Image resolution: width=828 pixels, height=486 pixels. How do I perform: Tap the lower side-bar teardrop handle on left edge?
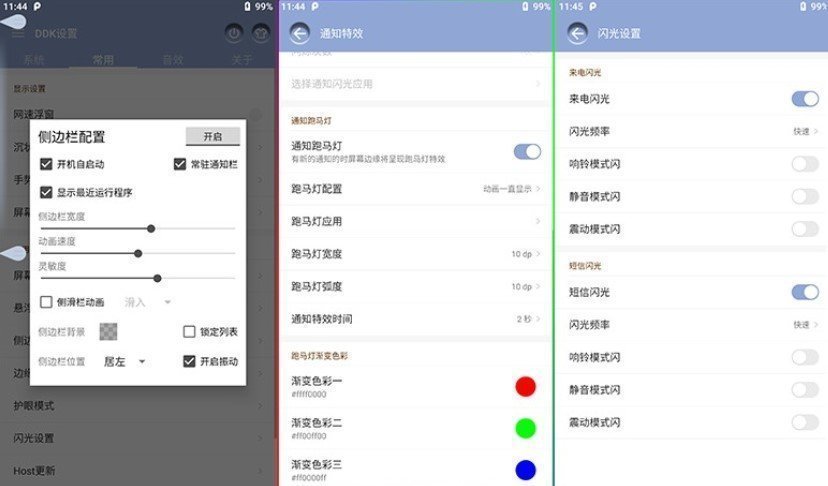click(x=13, y=254)
